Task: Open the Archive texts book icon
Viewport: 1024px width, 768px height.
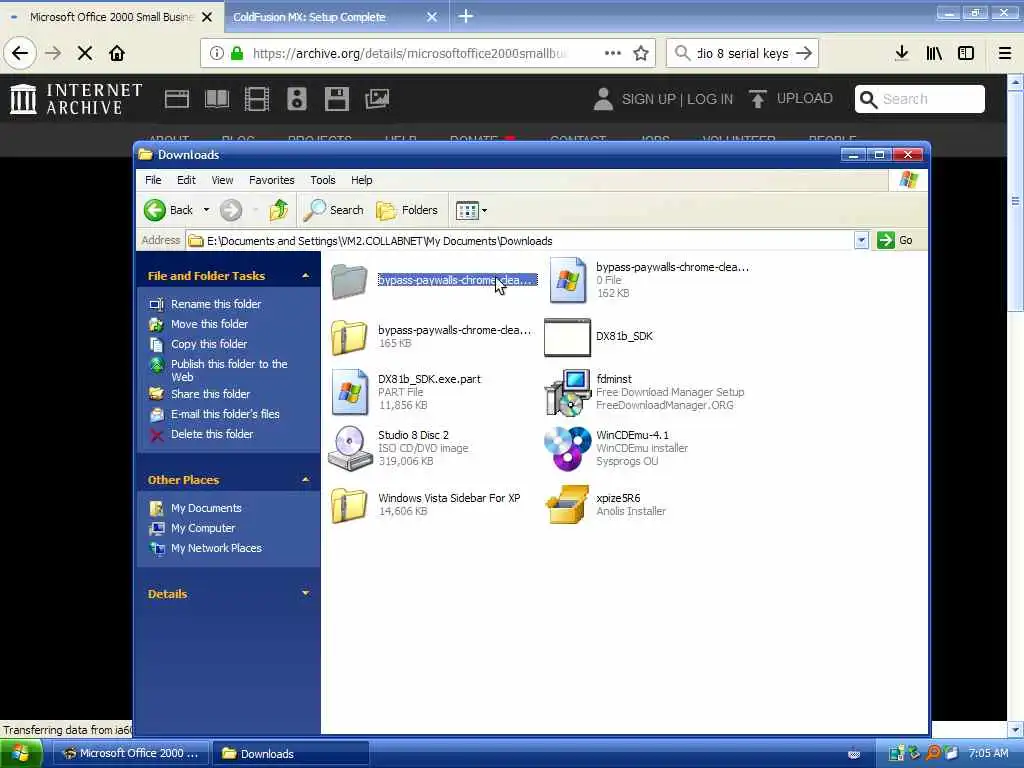Action: pos(217,99)
